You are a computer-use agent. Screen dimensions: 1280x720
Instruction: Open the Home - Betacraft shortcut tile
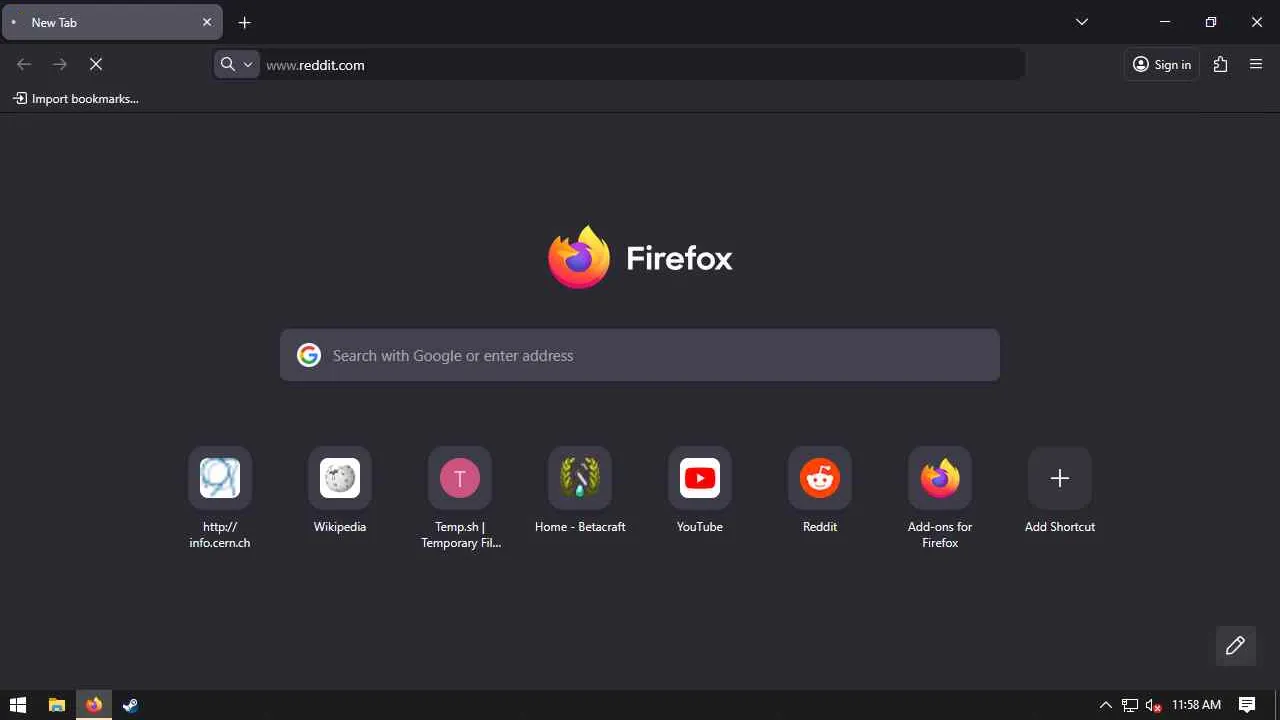580,478
